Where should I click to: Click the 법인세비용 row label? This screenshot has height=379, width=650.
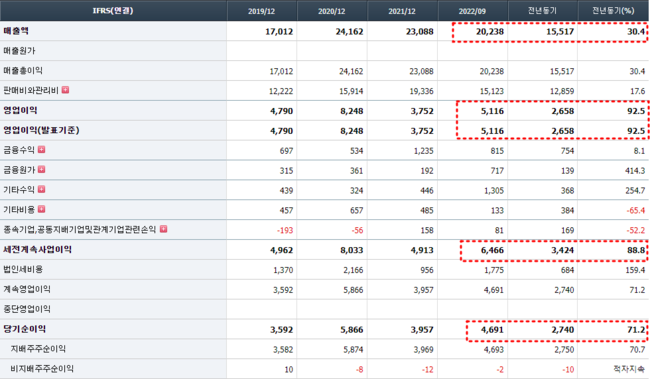(23, 270)
